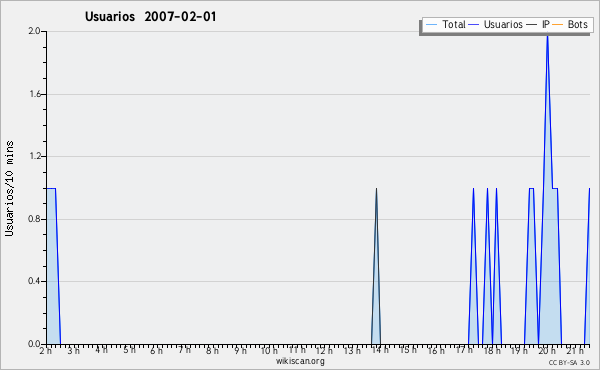The width and height of the screenshot is (600, 370).
Task: Click the '14 h' x-axis label
Action: 380,350
